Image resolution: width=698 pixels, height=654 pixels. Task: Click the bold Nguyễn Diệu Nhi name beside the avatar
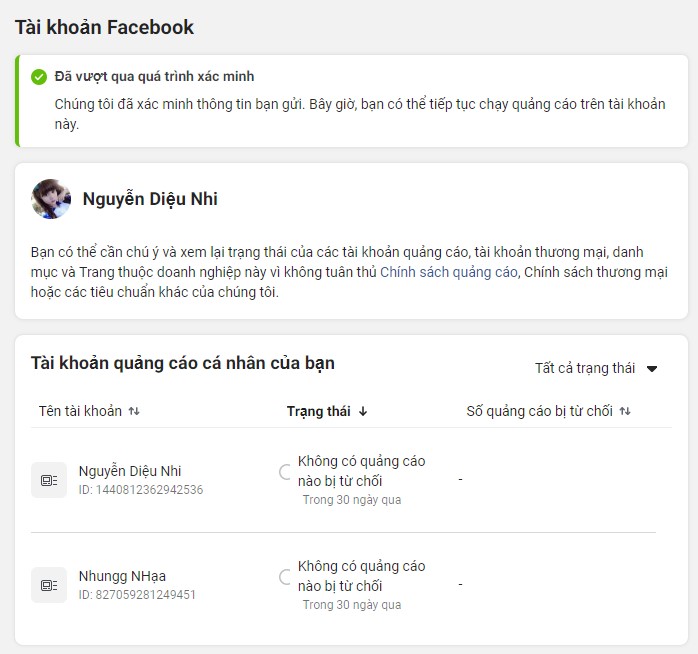click(x=150, y=199)
